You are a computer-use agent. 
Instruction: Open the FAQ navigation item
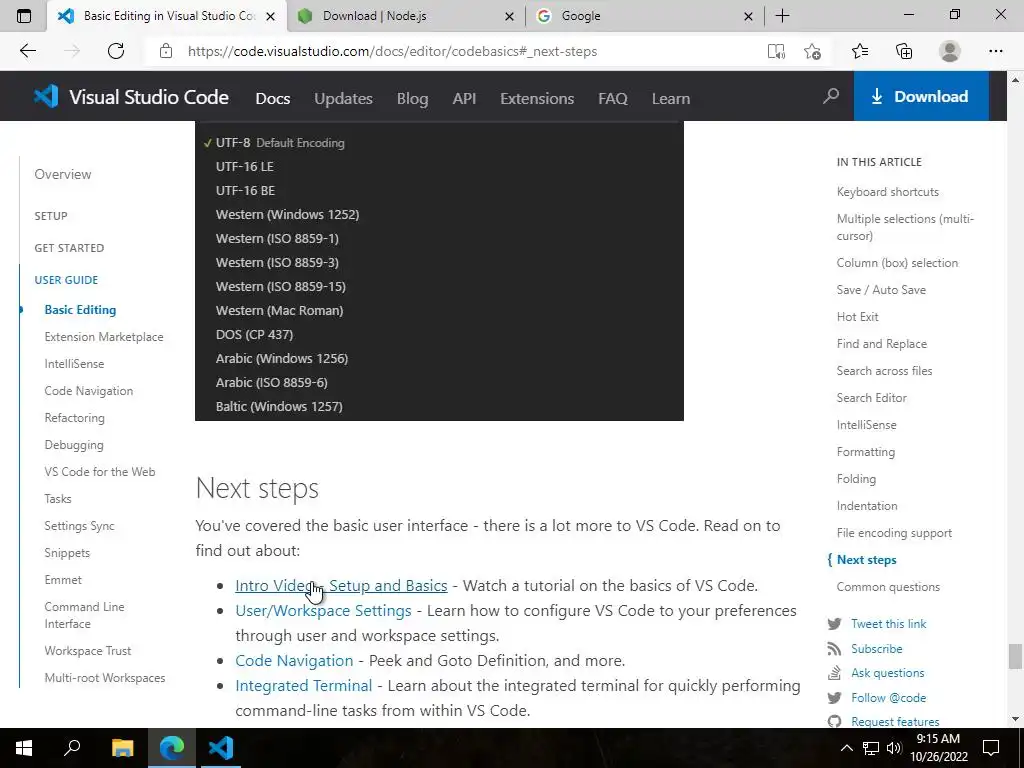pos(613,98)
